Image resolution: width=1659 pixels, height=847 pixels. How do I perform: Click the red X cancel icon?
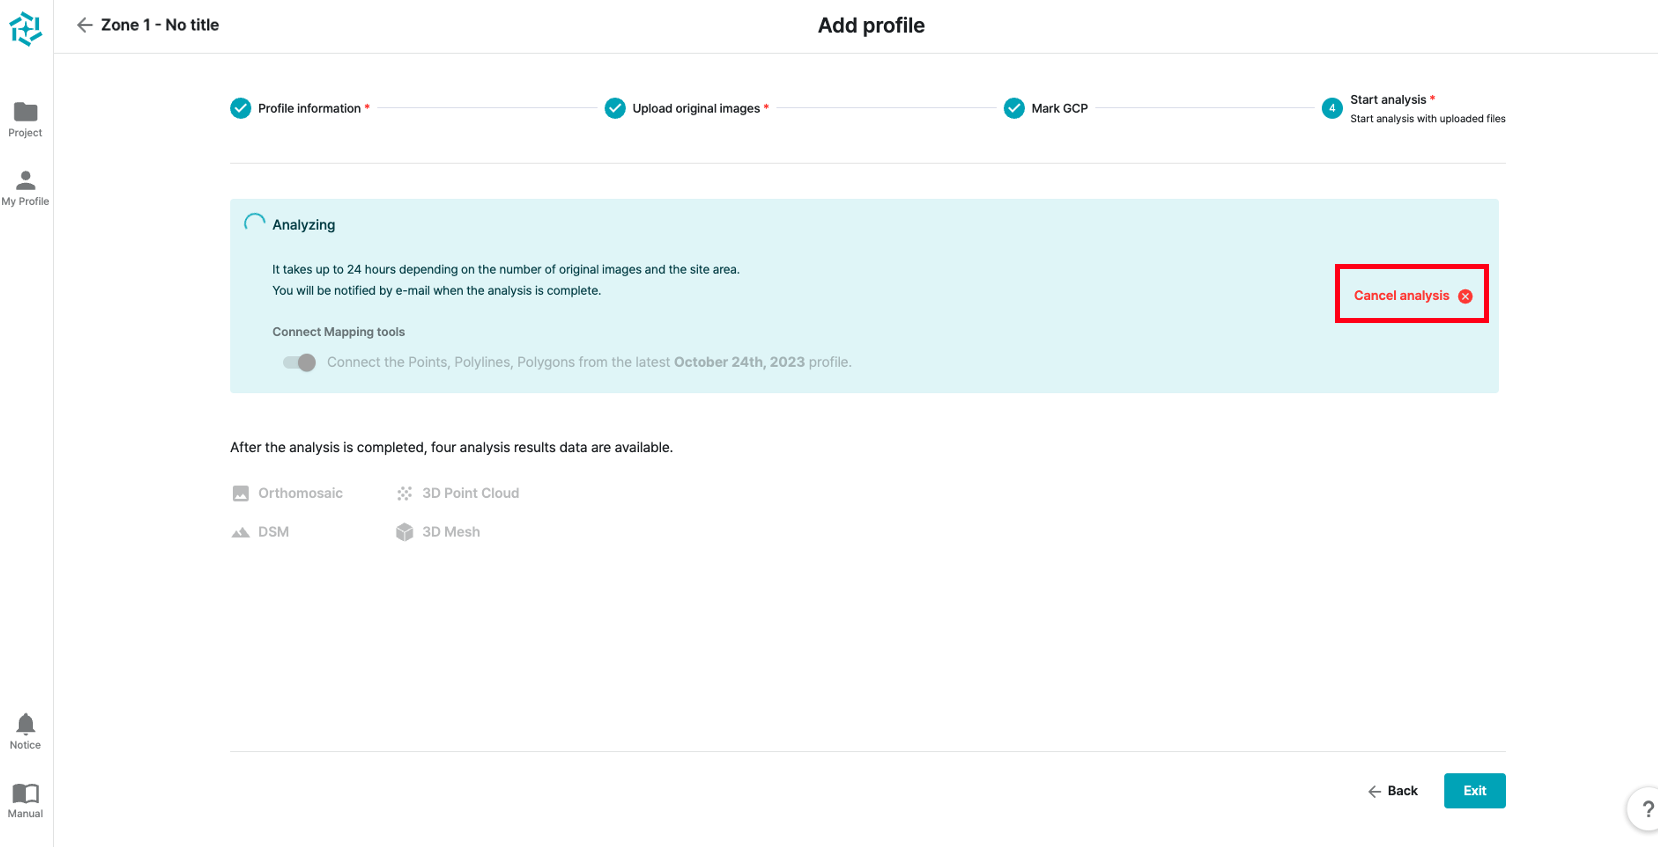(x=1465, y=296)
